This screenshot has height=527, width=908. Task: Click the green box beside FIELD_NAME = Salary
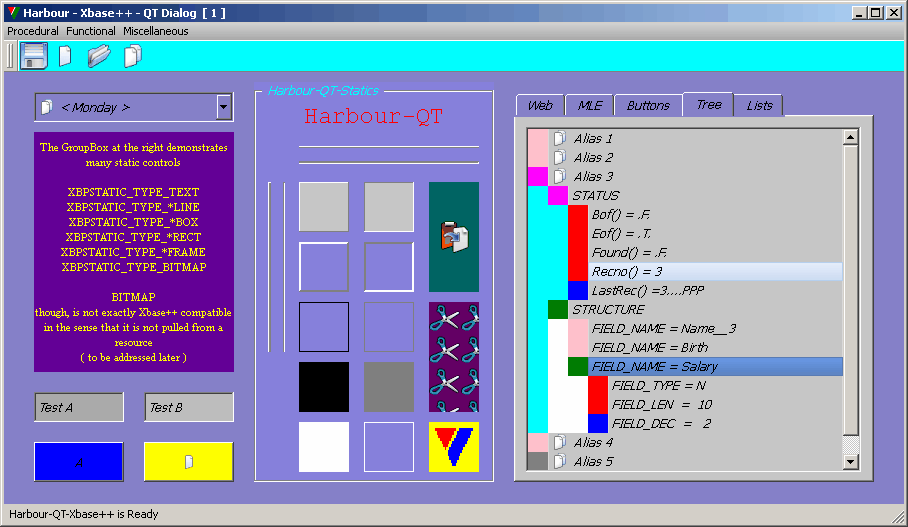pos(577,367)
